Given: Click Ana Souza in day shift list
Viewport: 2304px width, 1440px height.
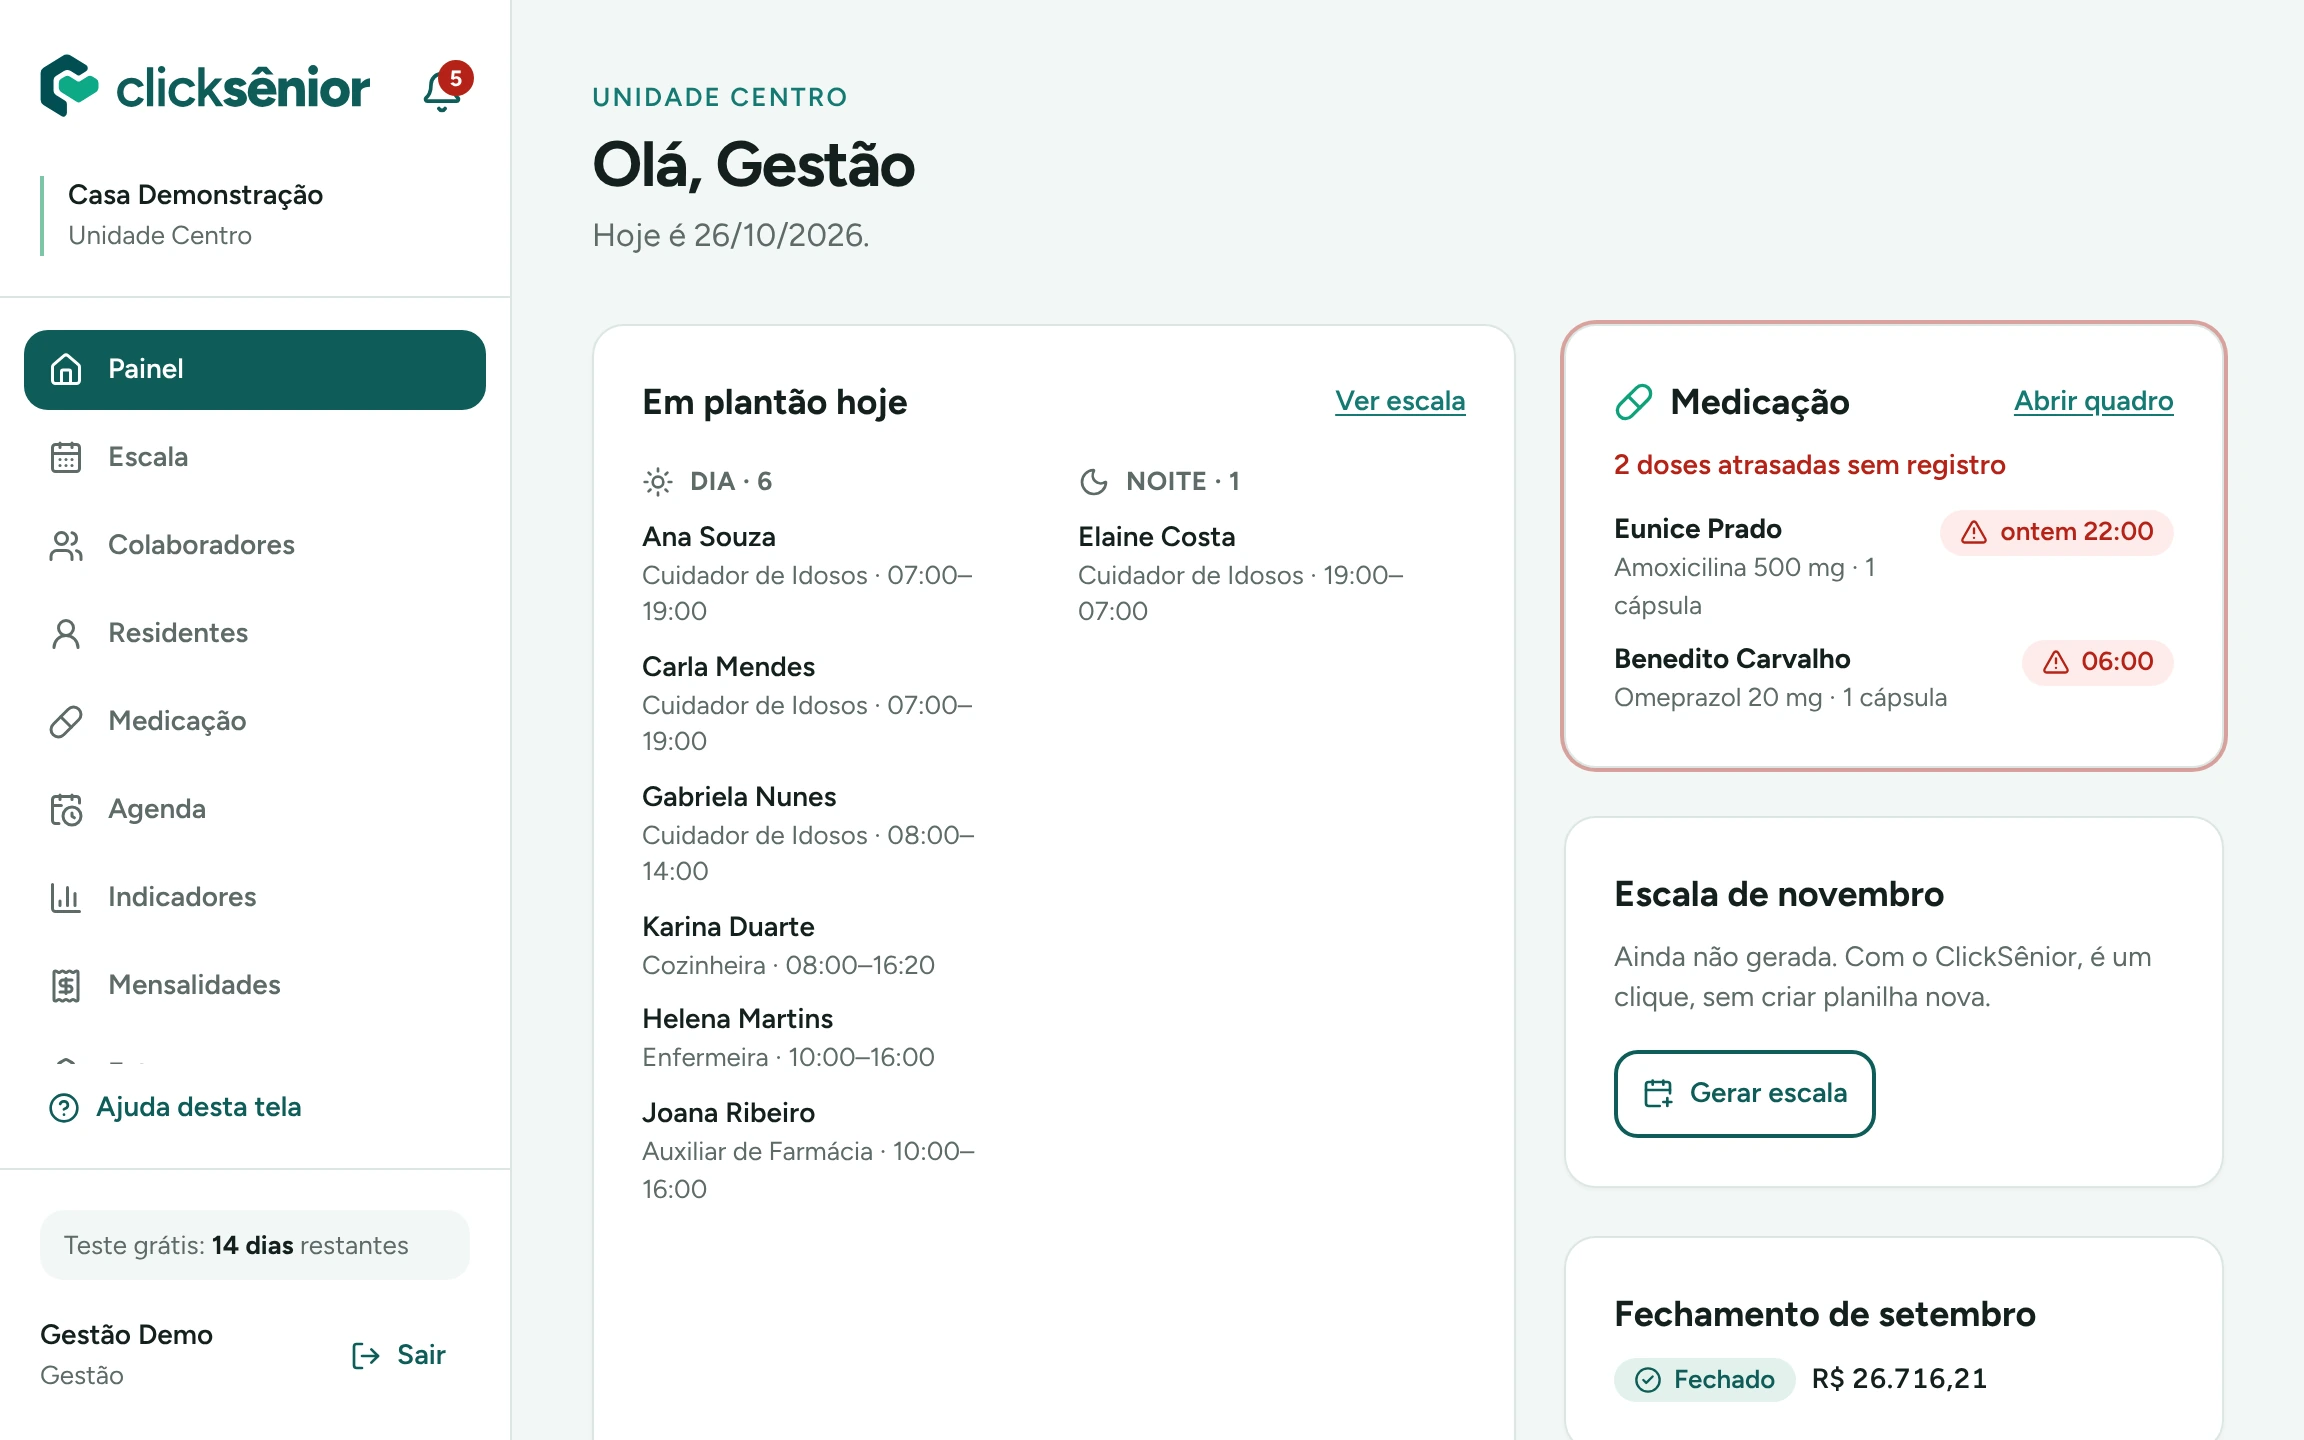Looking at the screenshot, I should (x=709, y=537).
